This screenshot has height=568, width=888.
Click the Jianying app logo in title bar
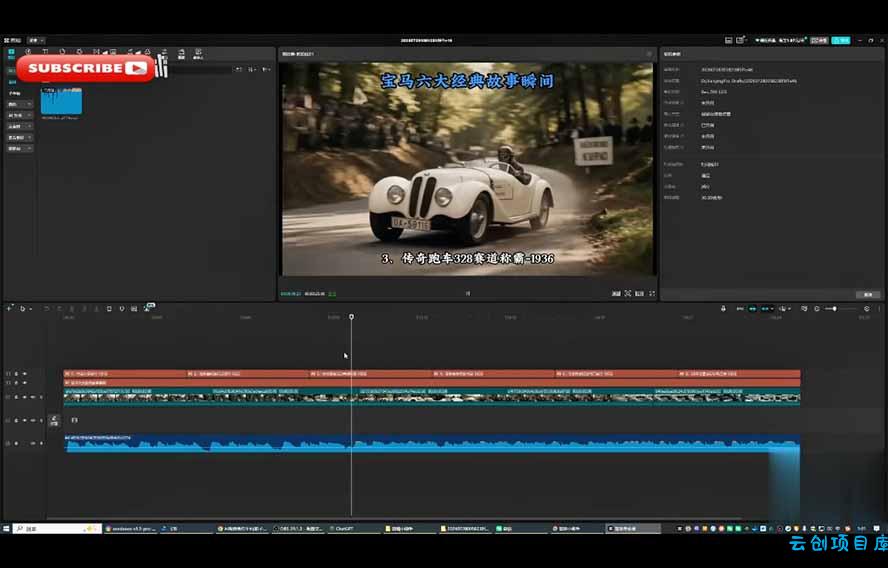pos(12,40)
